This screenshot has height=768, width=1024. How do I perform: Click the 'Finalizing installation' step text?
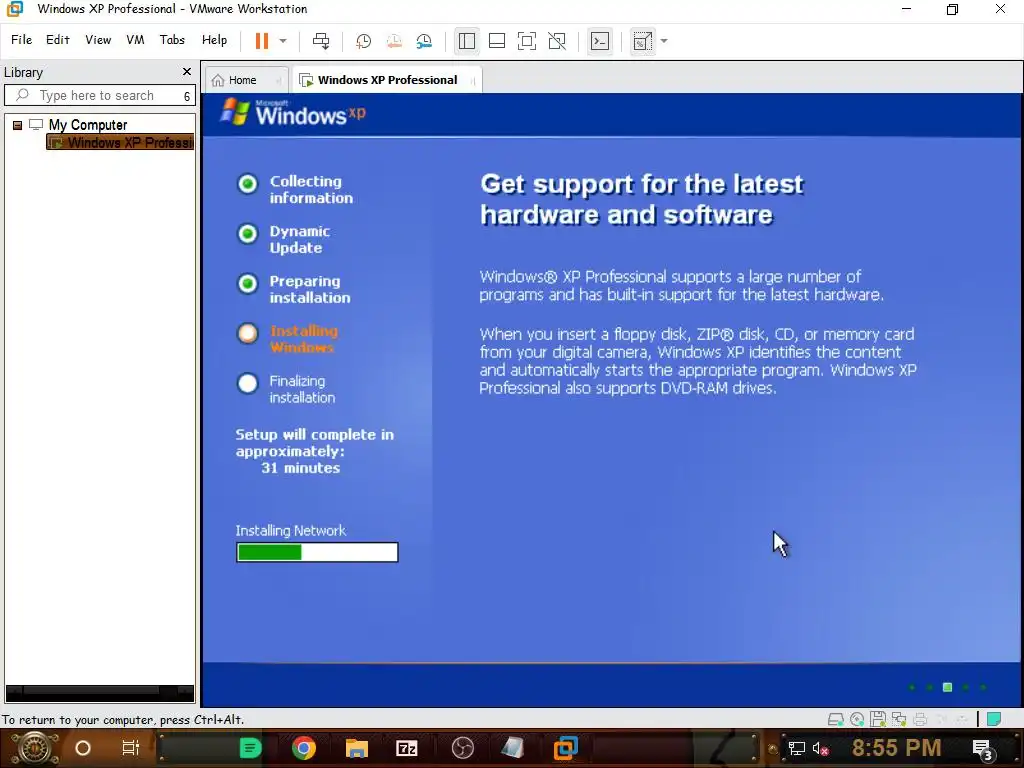[302, 389]
